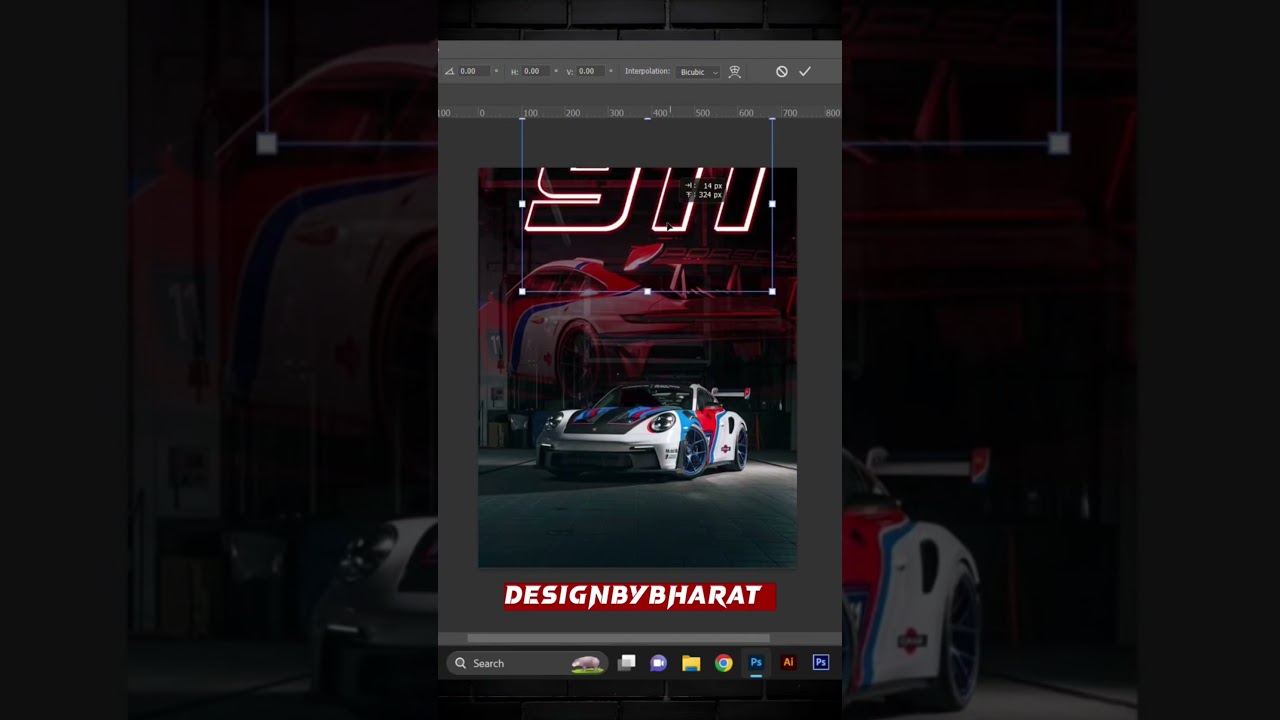Click the active Photoshop taskbar icon
The image size is (1280, 720).
coord(756,663)
